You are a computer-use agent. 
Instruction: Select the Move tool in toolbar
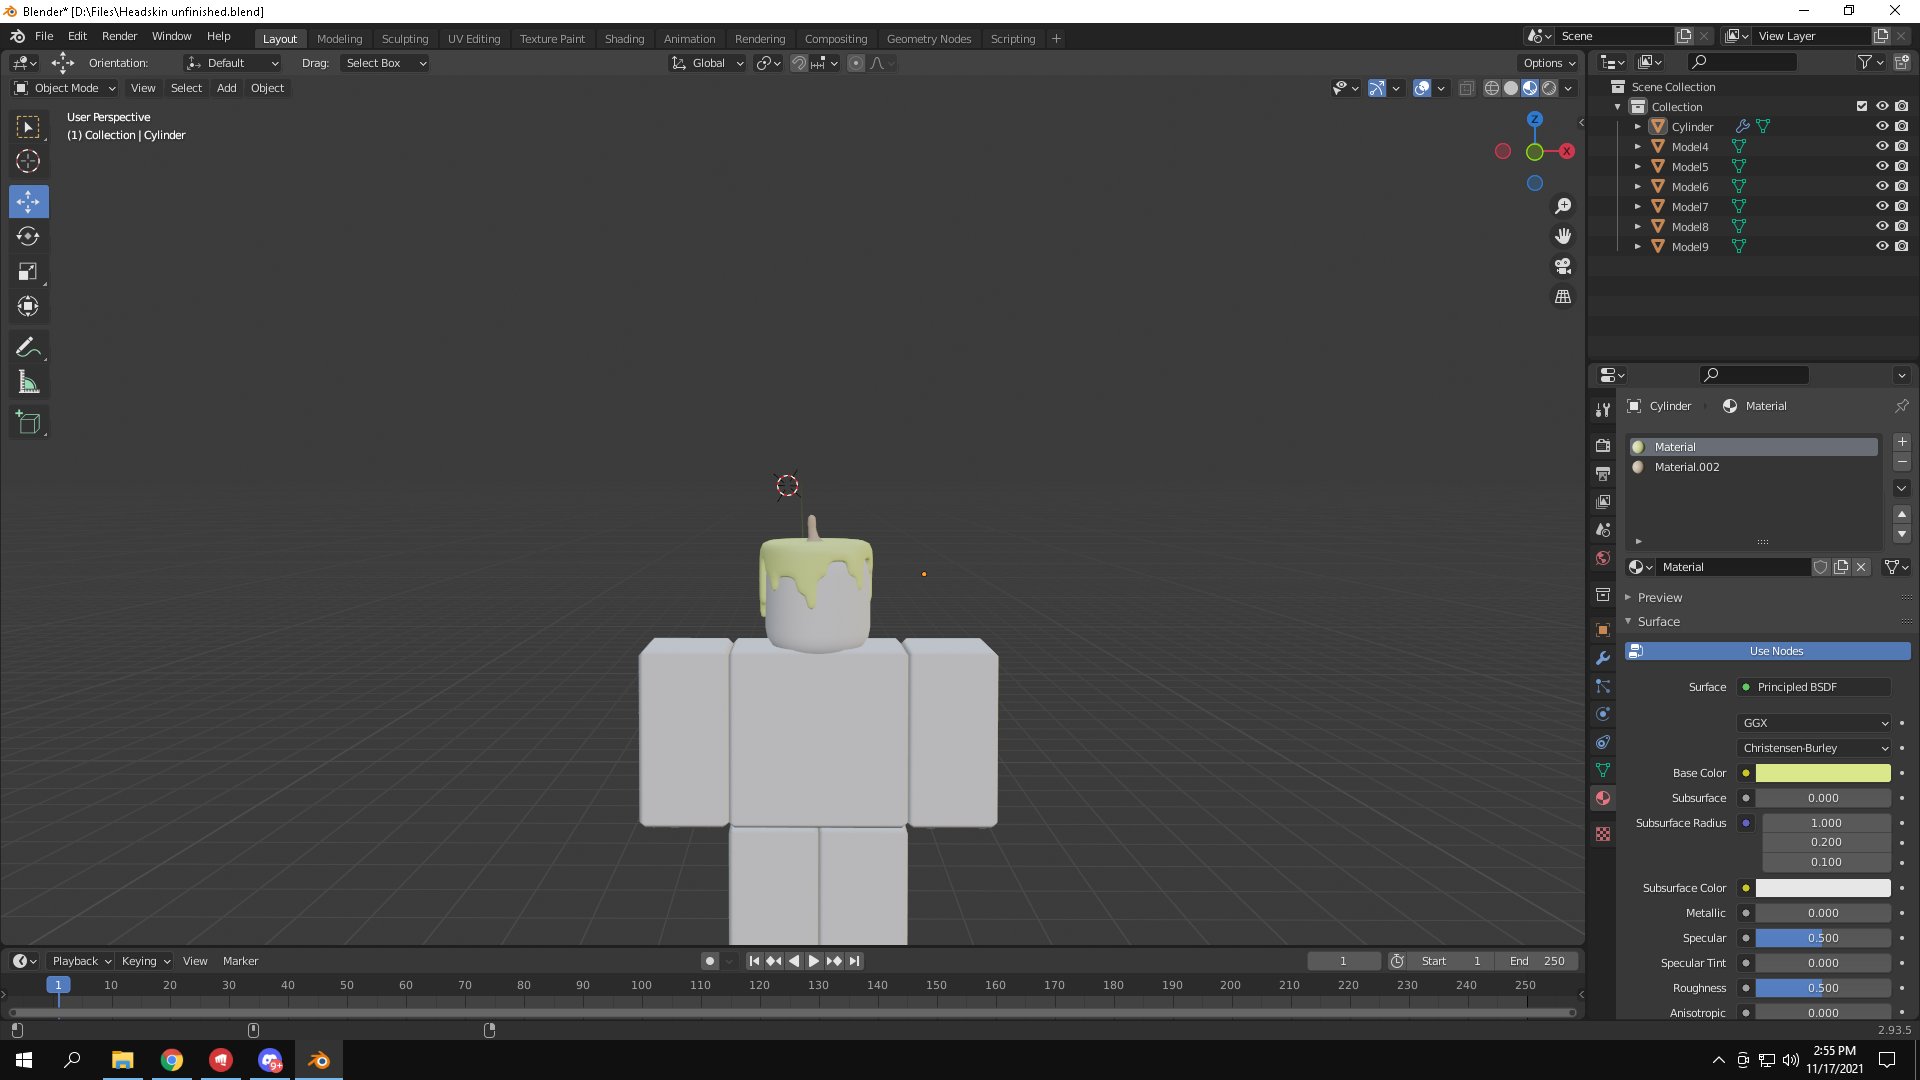click(x=29, y=200)
